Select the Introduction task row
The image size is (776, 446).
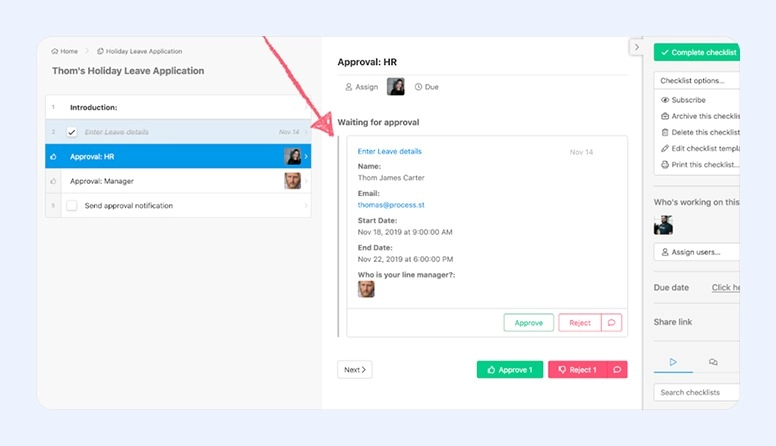pyautogui.click(x=178, y=107)
